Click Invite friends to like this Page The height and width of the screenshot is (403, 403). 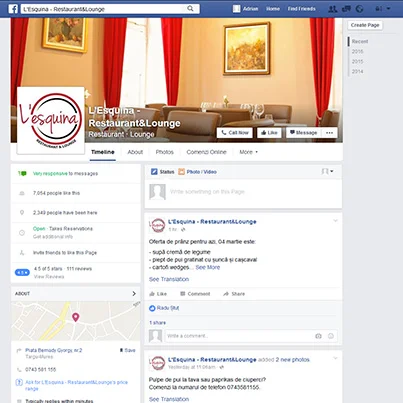pyautogui.click(x=65, y=253)
